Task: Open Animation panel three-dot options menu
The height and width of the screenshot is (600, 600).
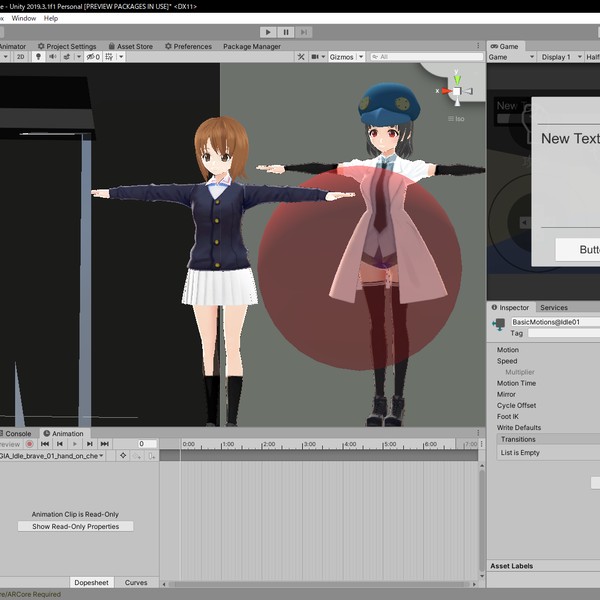Action: (x=478, y=433)
